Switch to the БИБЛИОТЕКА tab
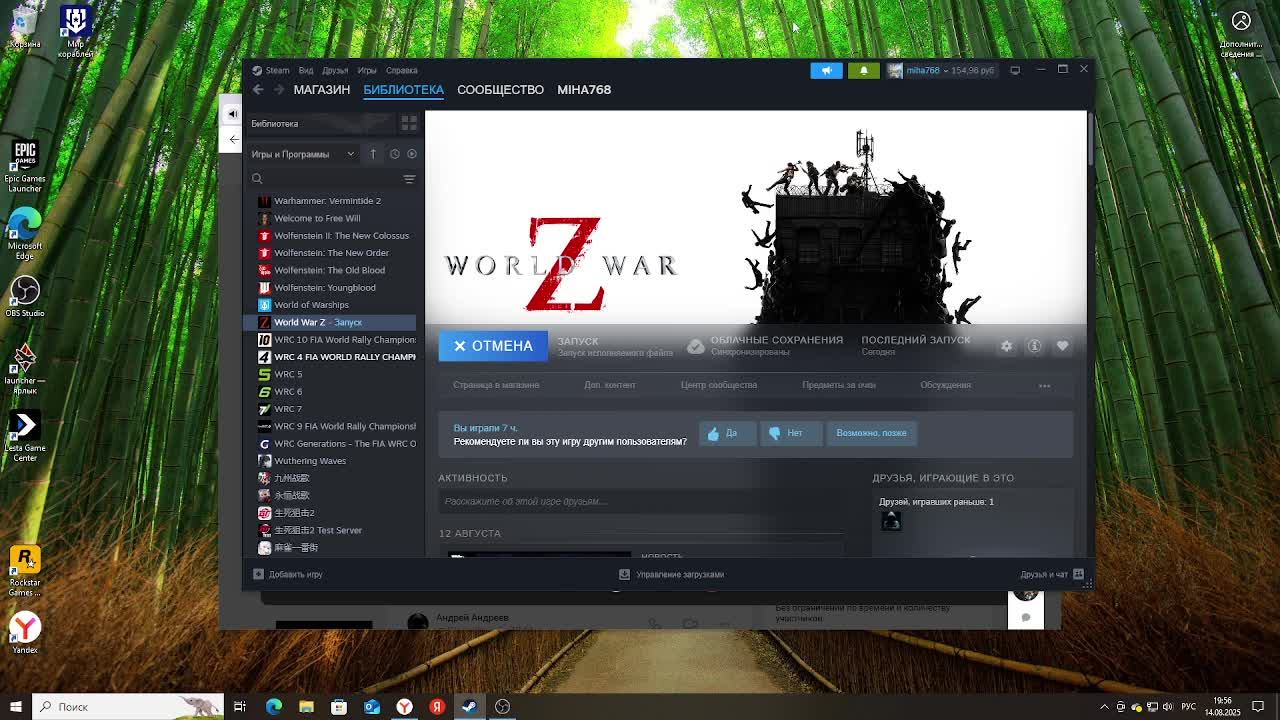1280x720 pixels. (x=404, y=90)
